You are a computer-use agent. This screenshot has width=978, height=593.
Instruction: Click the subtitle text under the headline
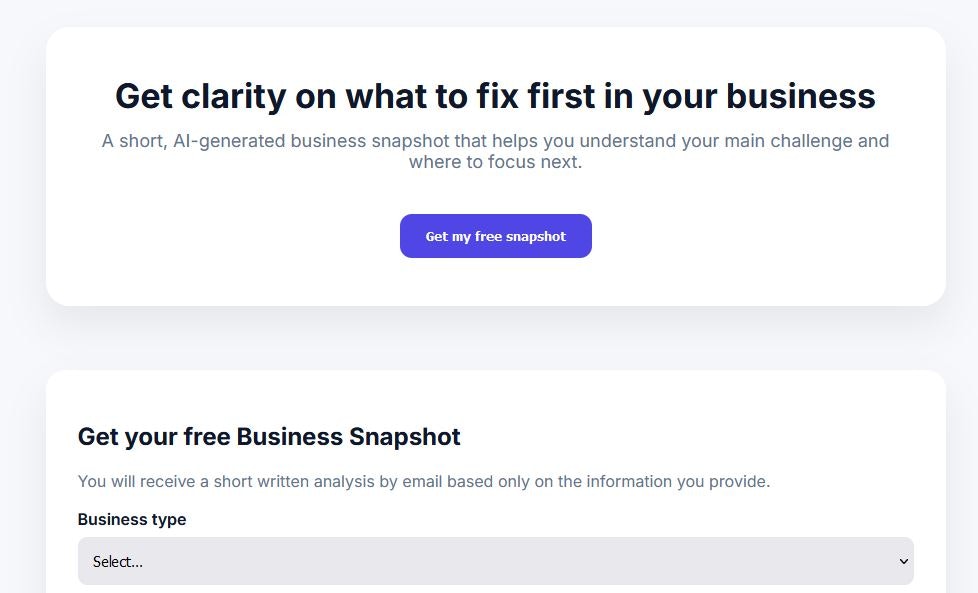coord(495,150)
